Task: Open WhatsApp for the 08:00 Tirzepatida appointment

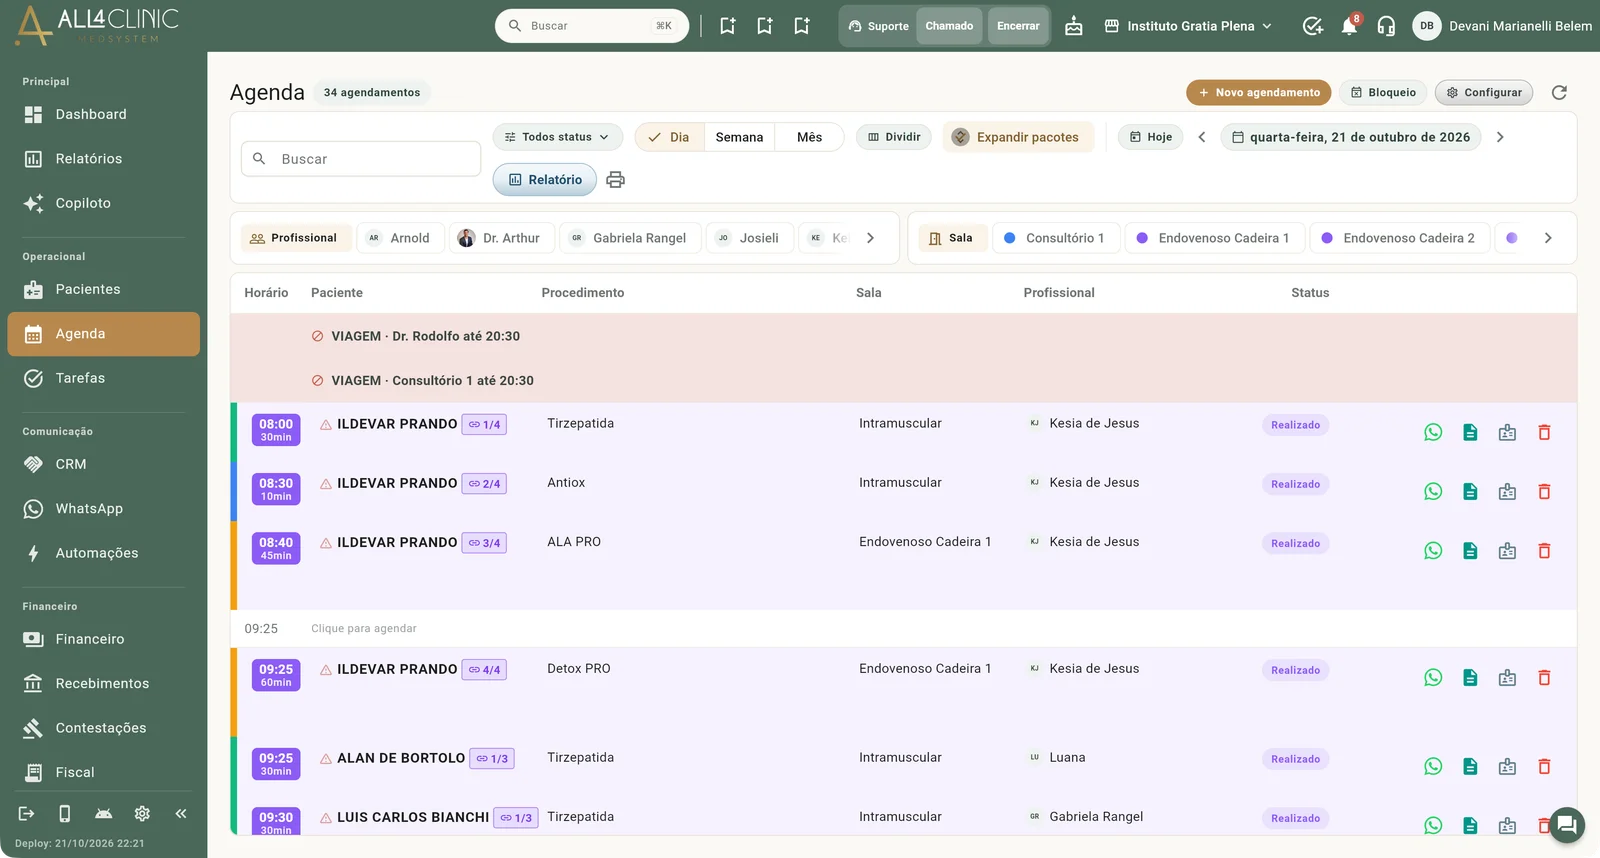Action: point(1433,432)
